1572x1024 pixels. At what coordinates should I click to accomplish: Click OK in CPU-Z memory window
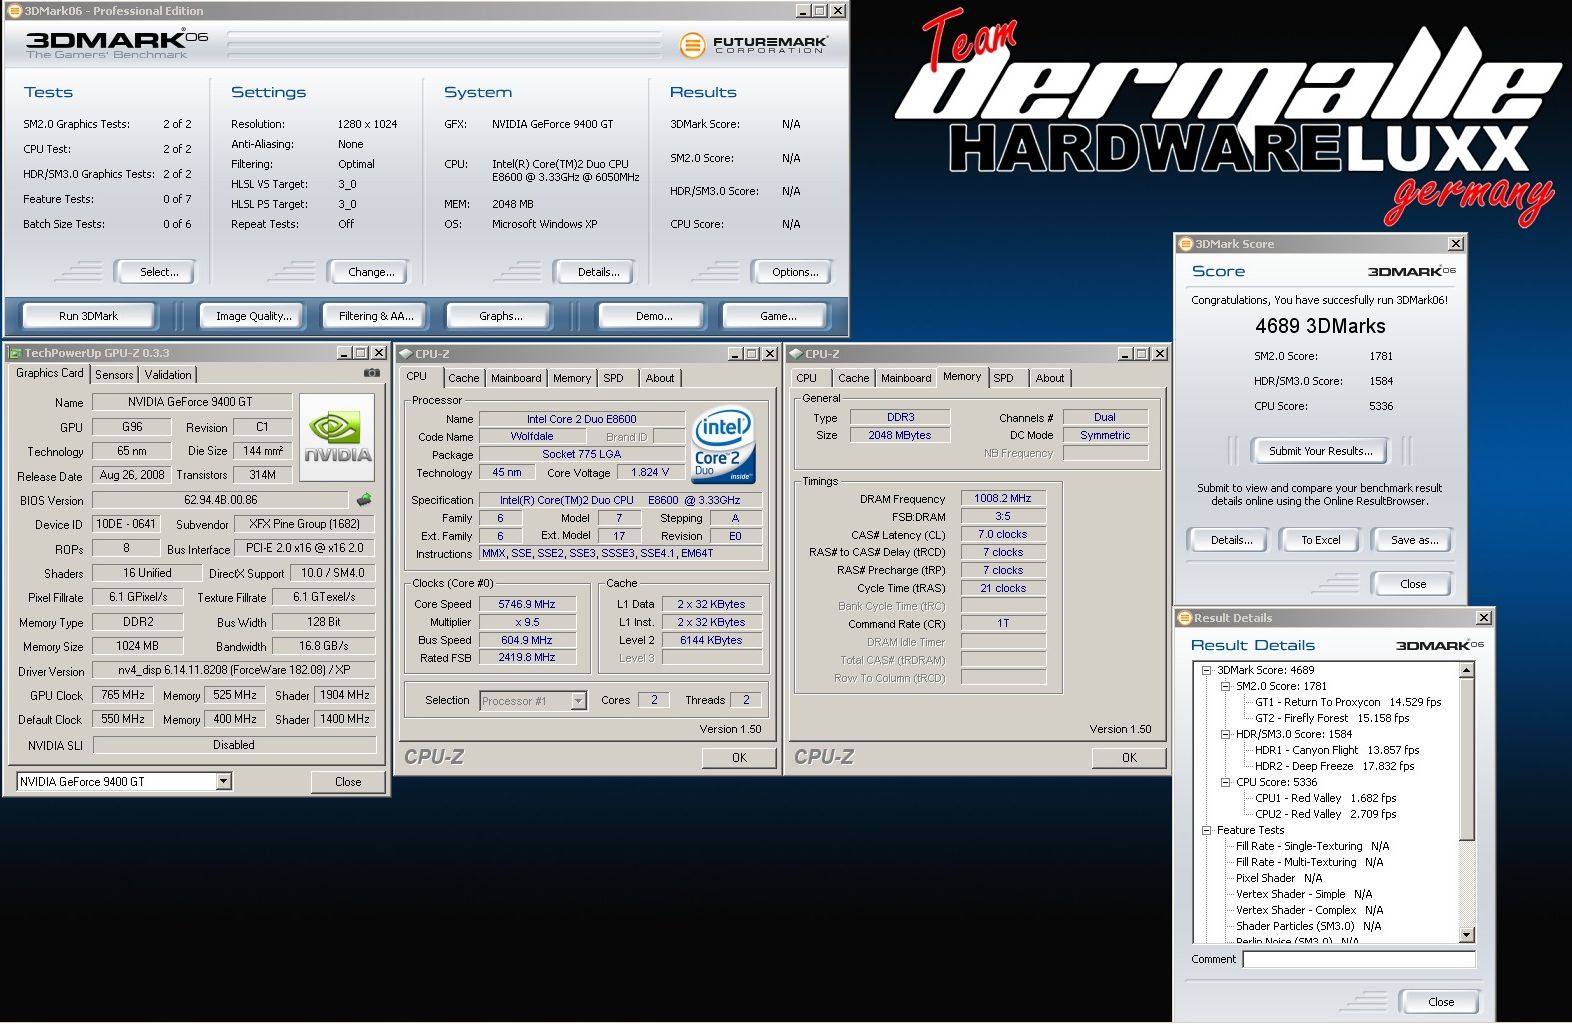pos(1129,758)
